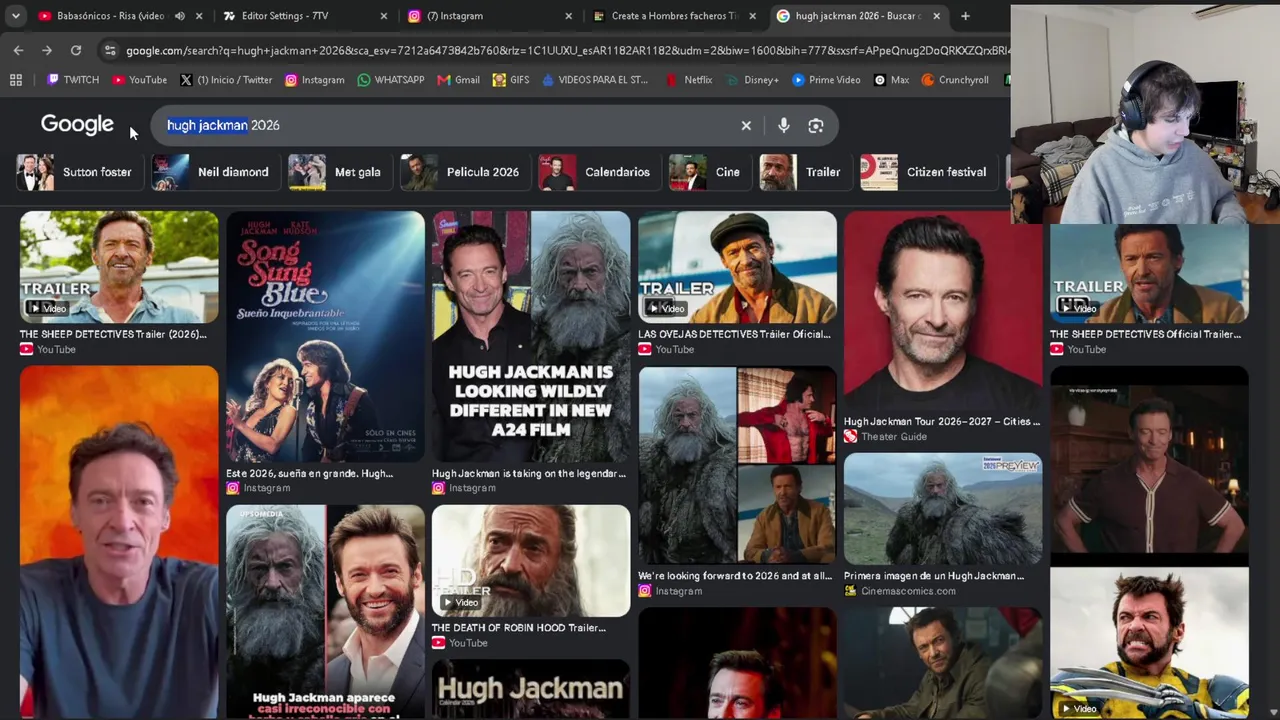Screen dimensions: 1280x720
Task: Clear the search query with the X
Action: click(746, 126)
